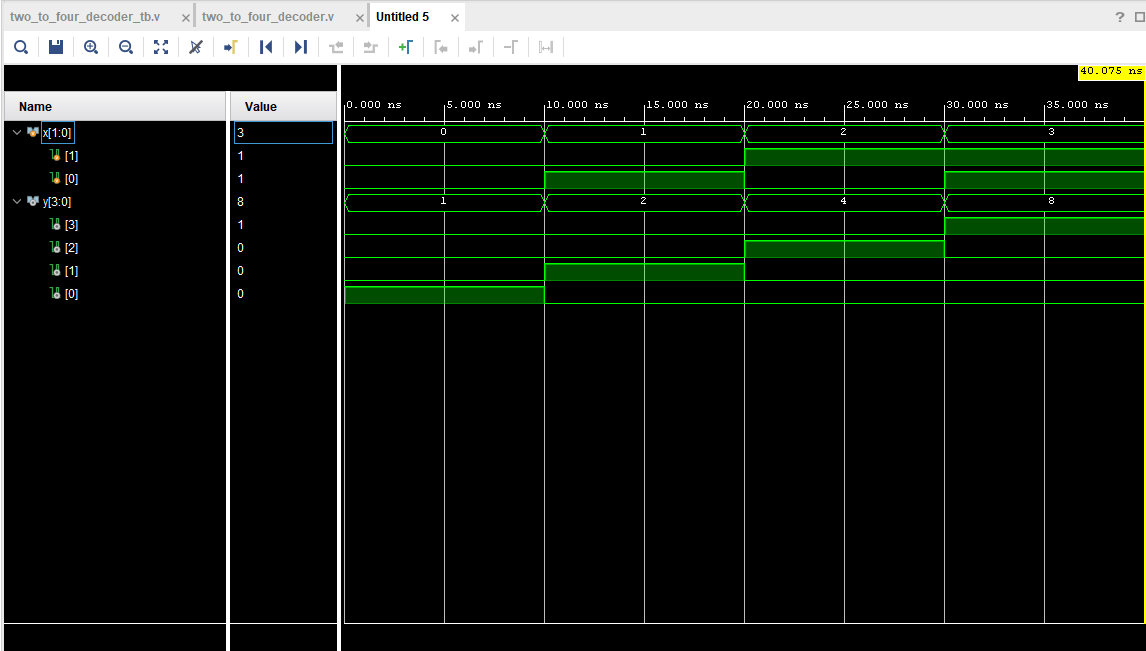Screen dimensions: 1146x651
Task: Collapse the y[3:0] bus signal
Action: [x=16, y=202]
